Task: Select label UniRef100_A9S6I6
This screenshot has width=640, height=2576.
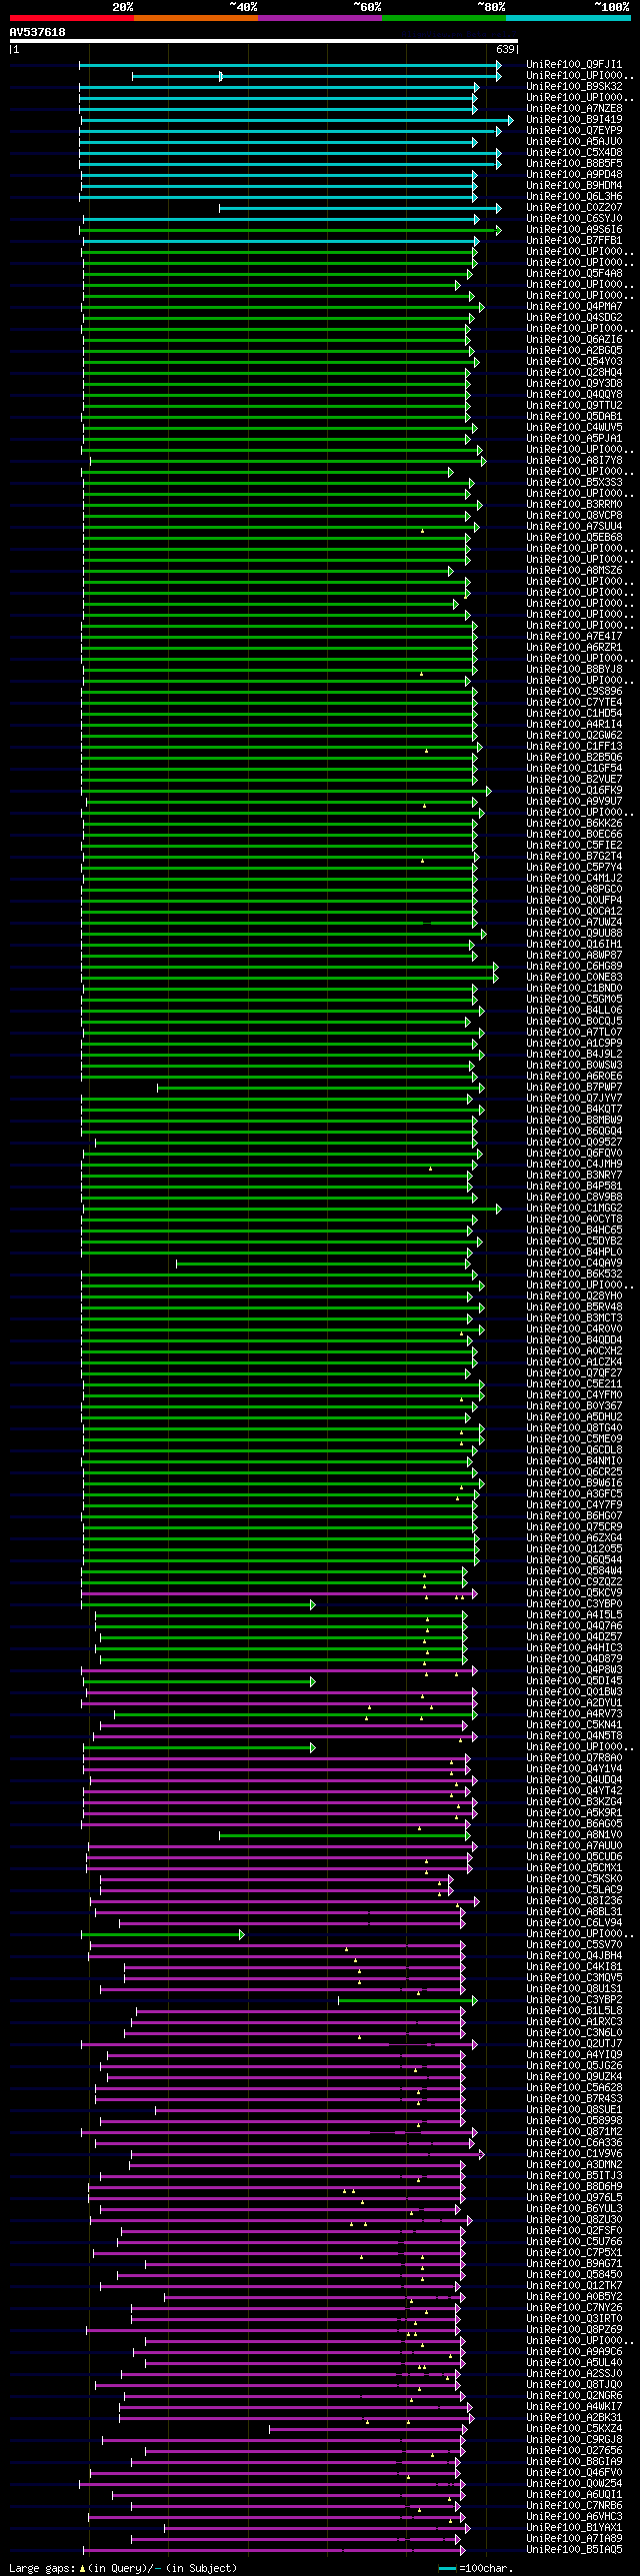Action: [574, 230]
